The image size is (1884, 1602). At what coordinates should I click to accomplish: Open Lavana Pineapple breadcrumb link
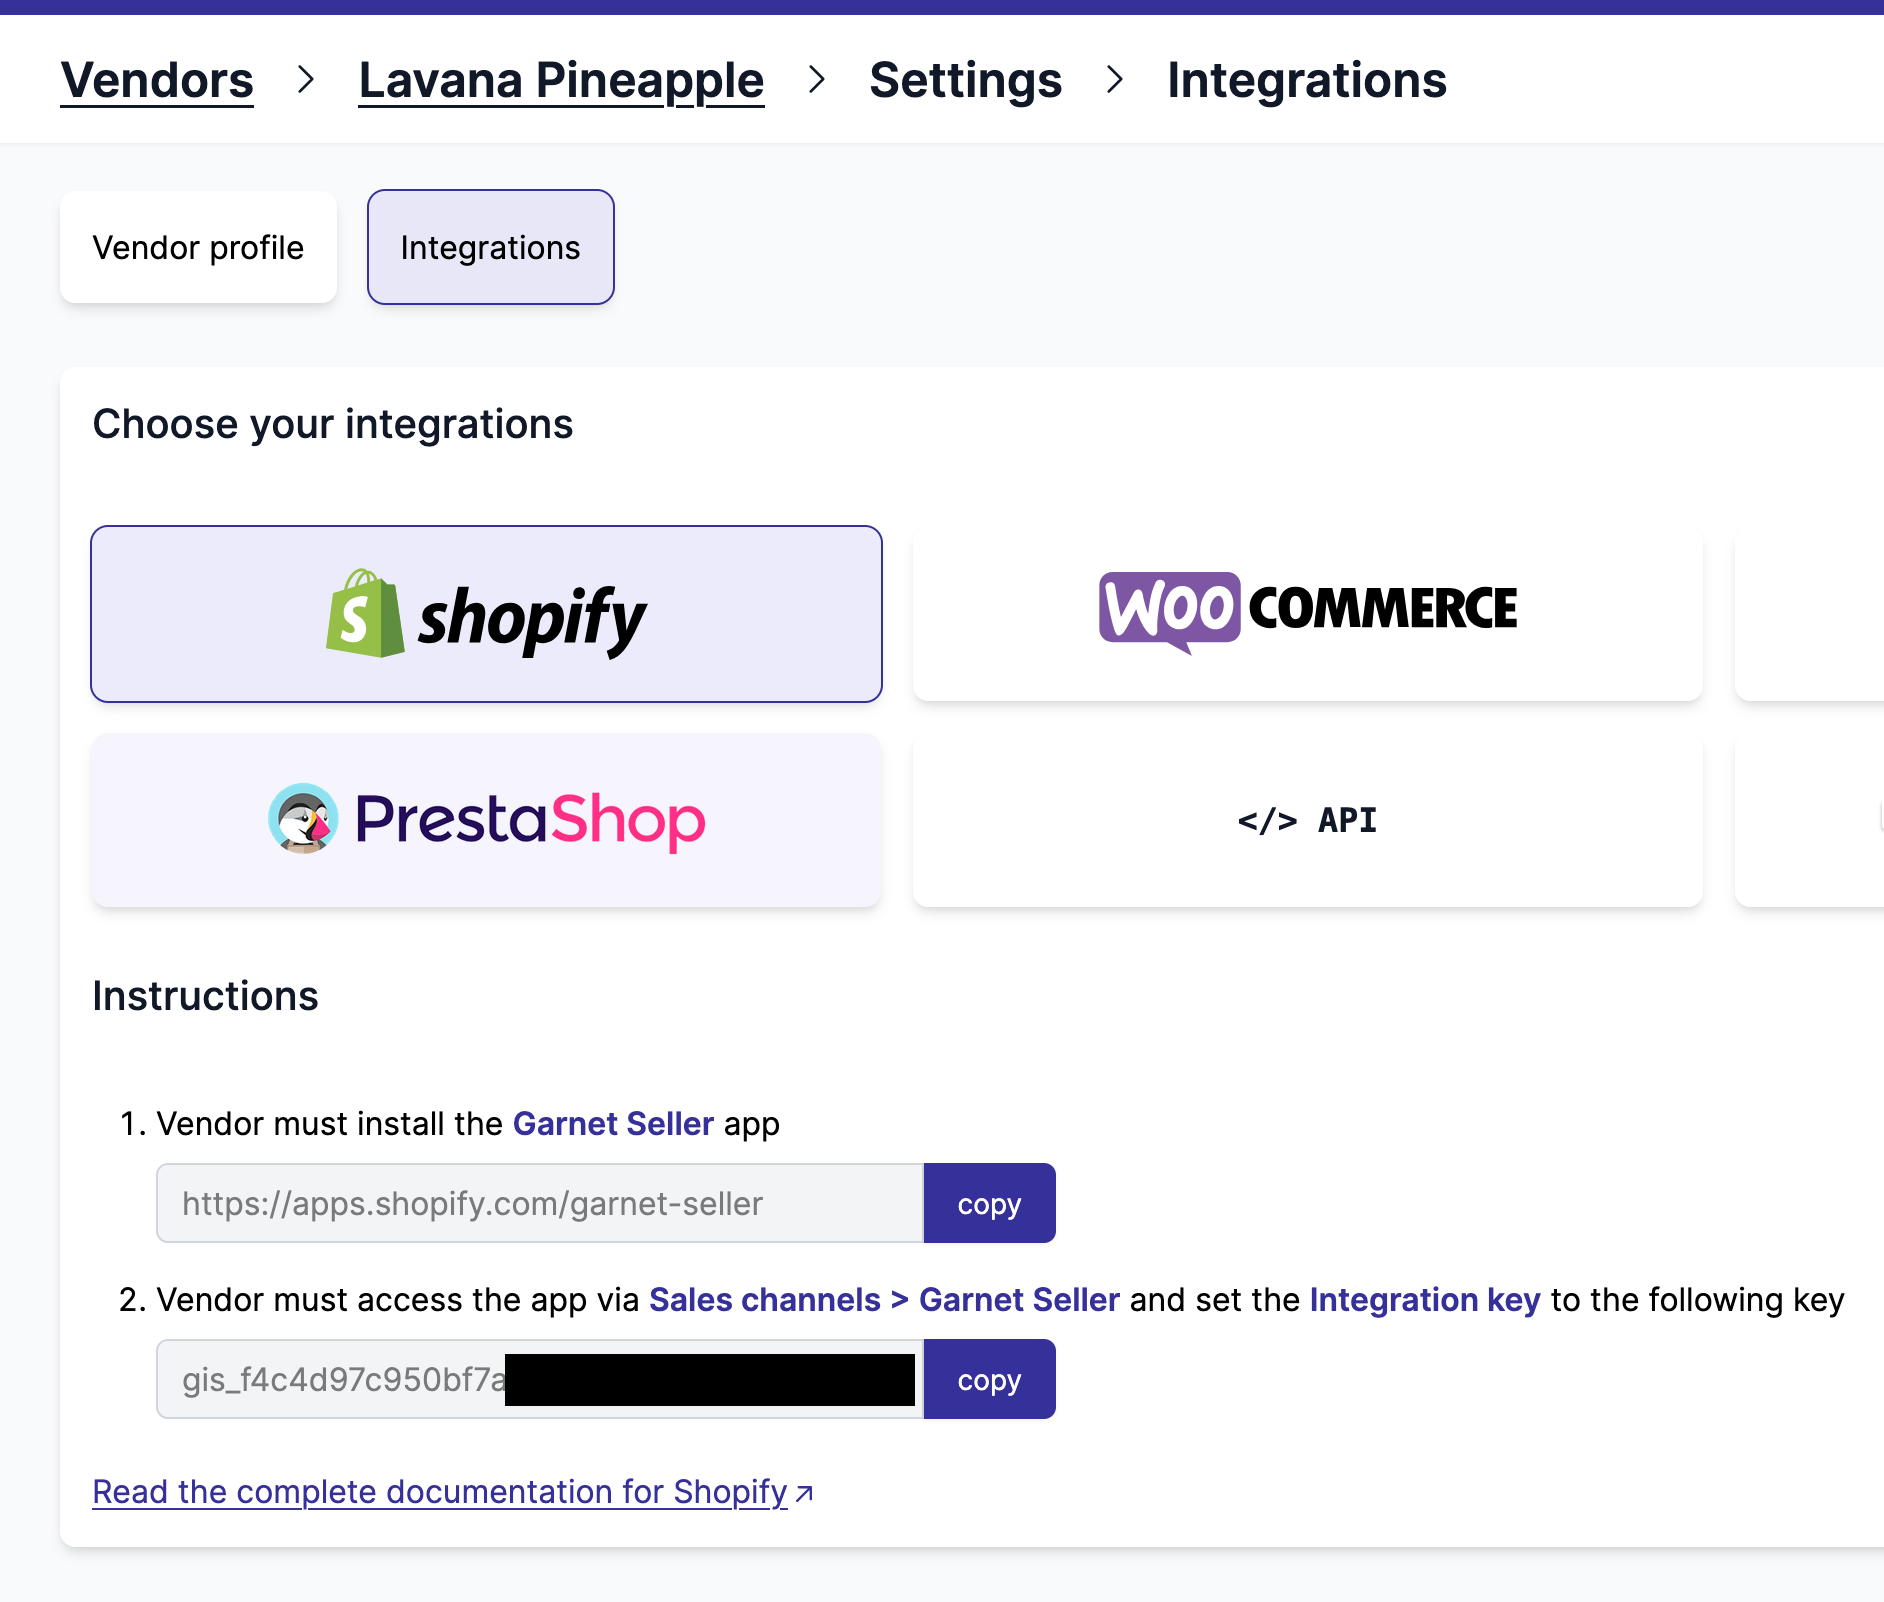click(561, 80)
